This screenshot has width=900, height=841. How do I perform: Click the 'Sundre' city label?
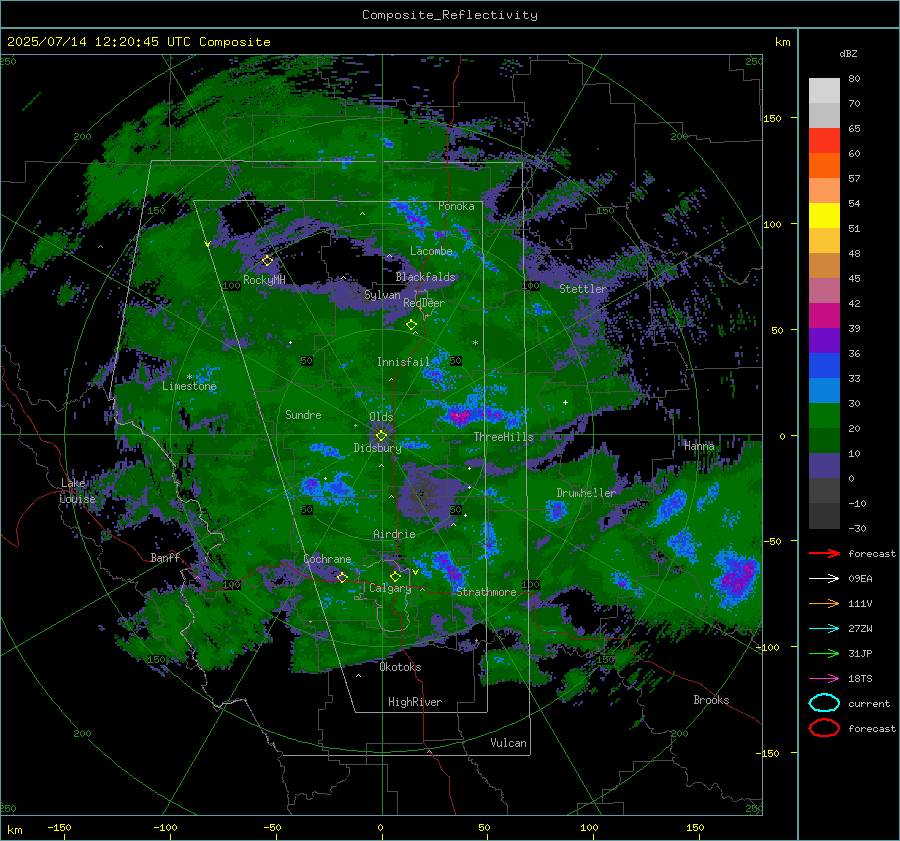(x=303, y=414)
